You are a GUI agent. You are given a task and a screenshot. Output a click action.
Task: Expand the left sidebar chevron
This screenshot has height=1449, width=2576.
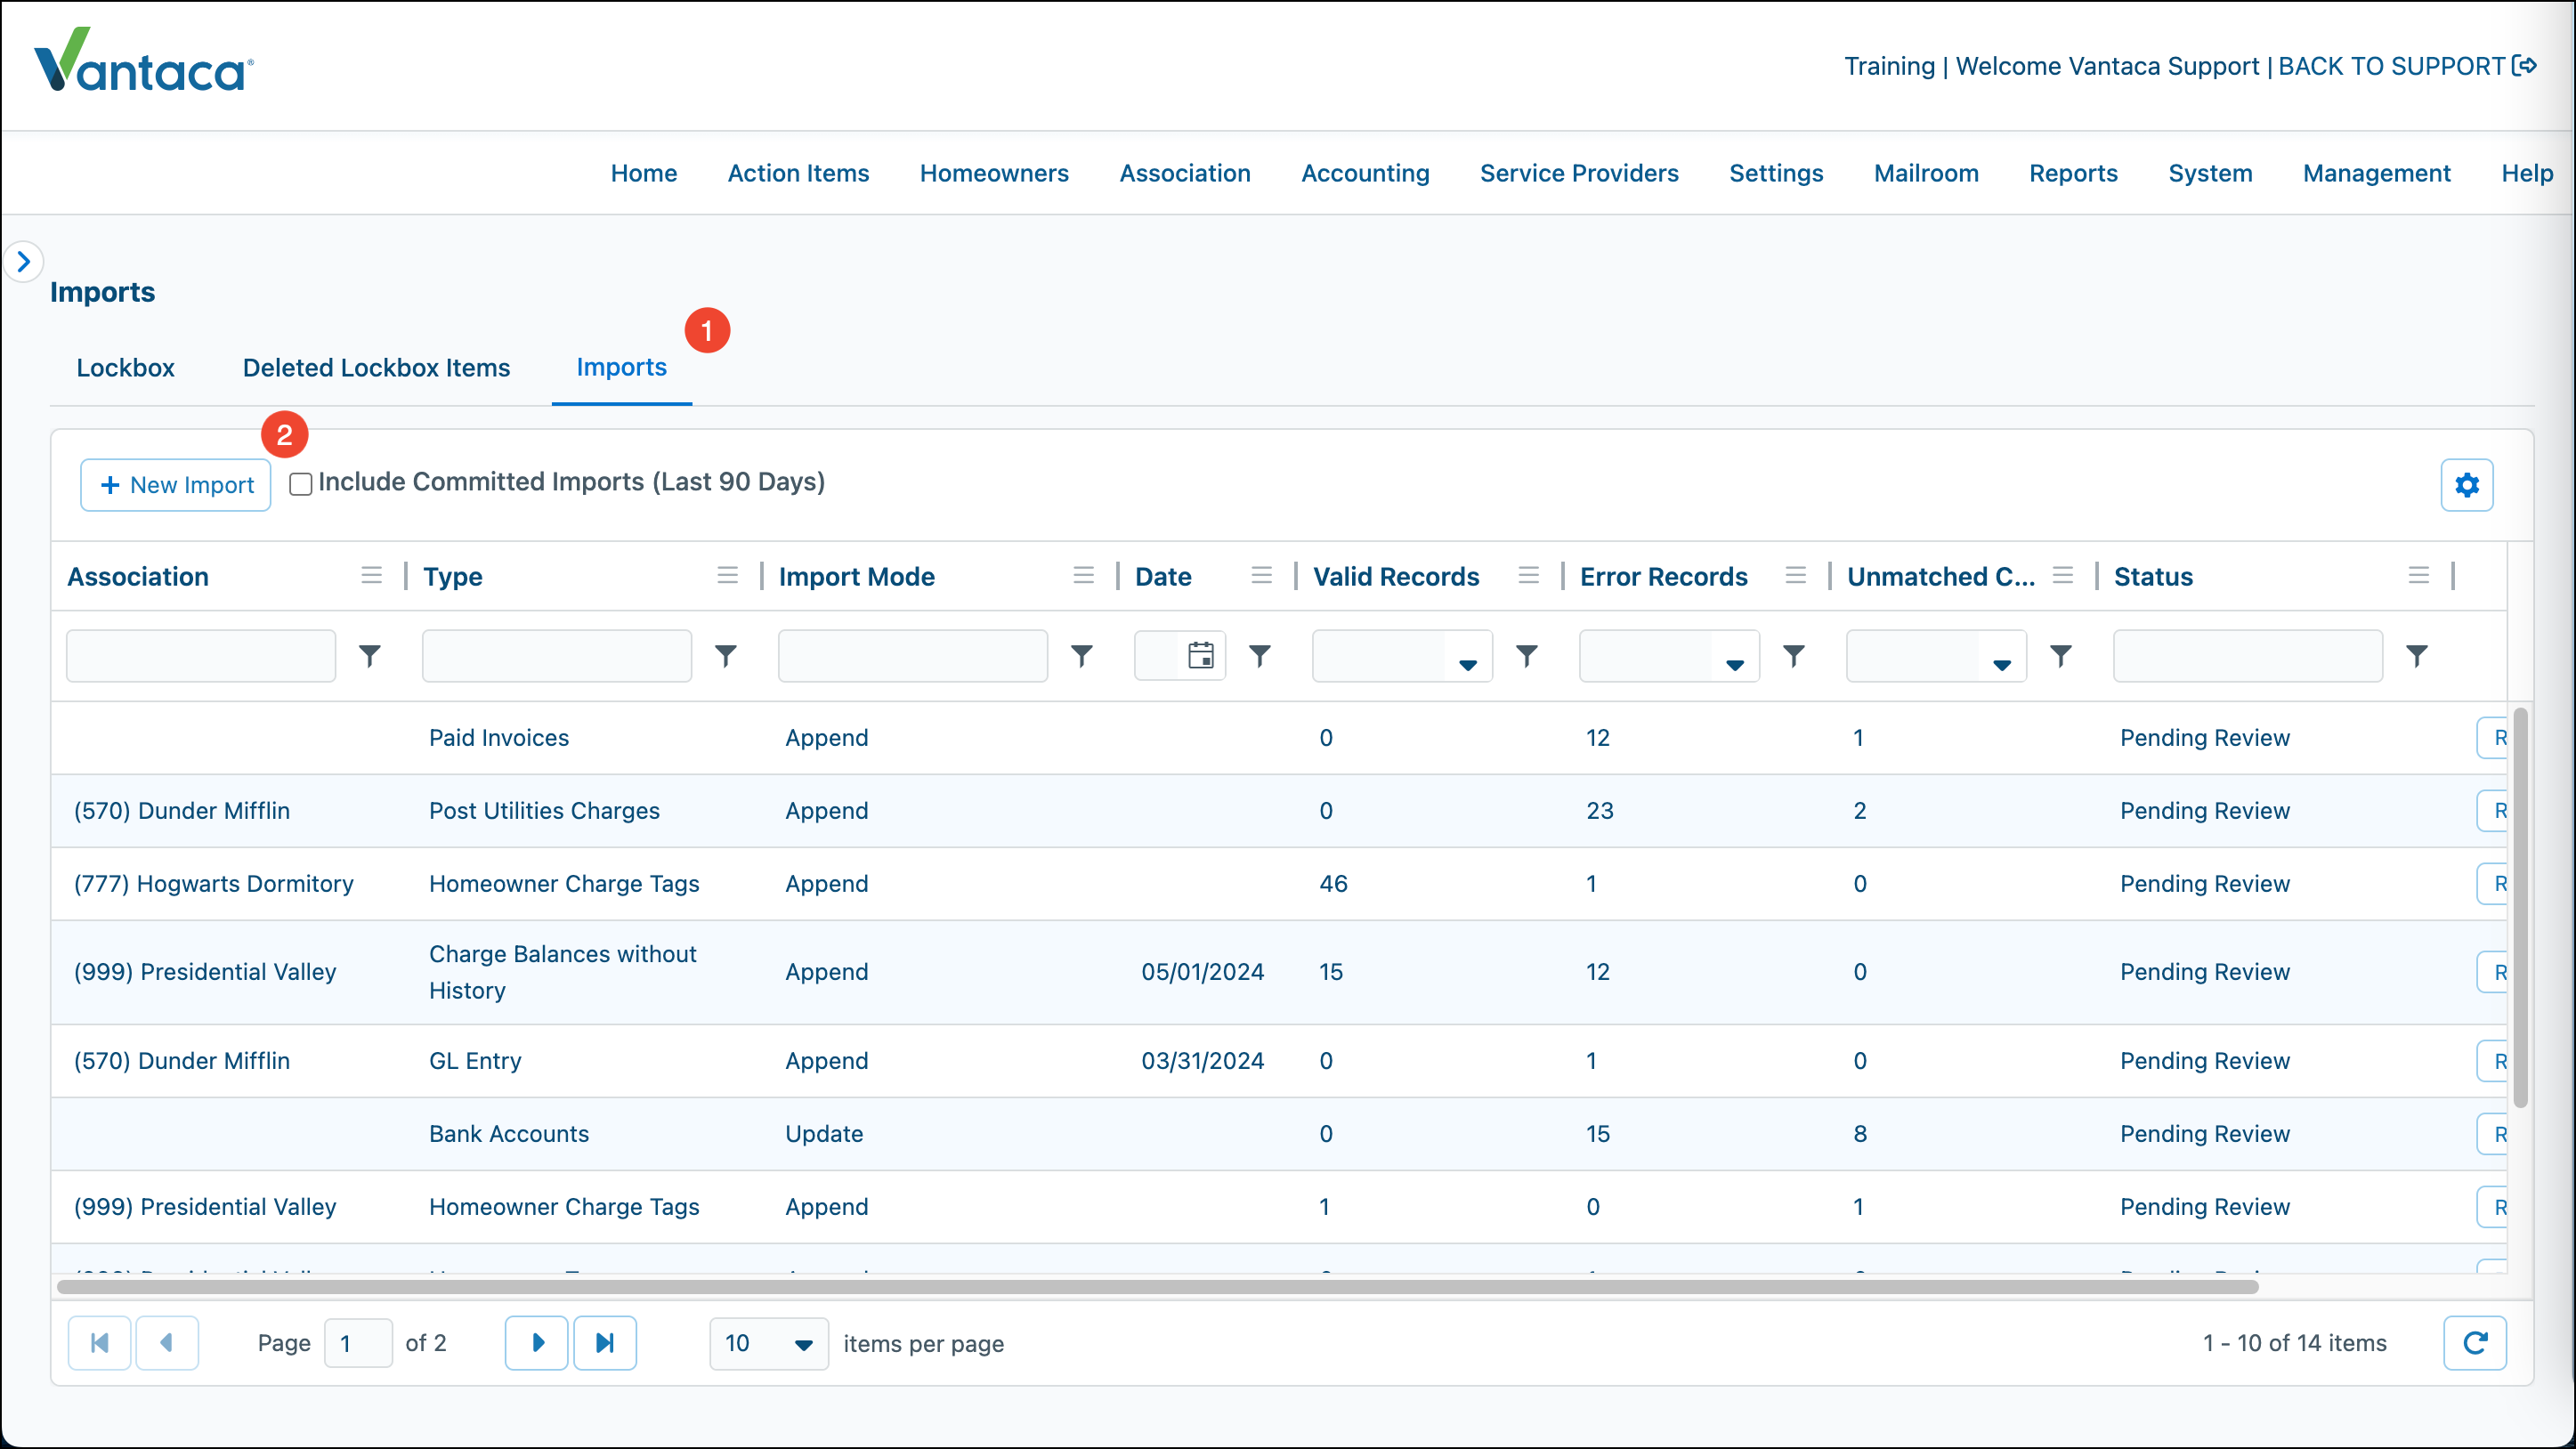click(24, 262)
